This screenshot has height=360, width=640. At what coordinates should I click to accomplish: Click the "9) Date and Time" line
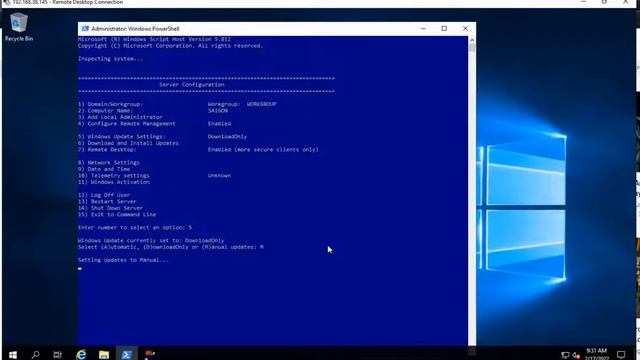(x=104, y=169)
